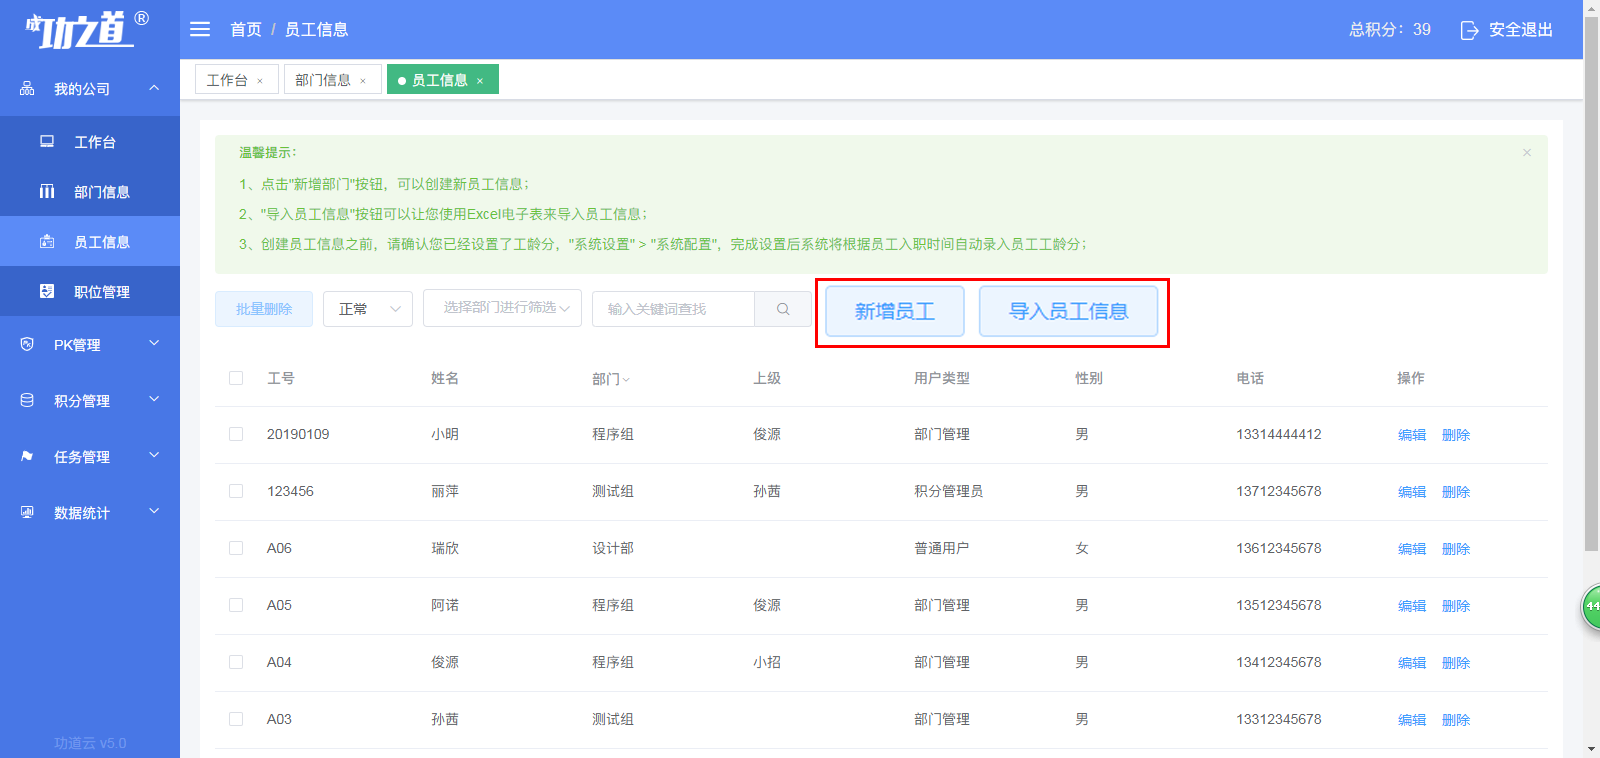The height and width of the screenshot is (758, 1600).
Task: Click the 我的公司 organization icon
Action: (x=27, y=89)
